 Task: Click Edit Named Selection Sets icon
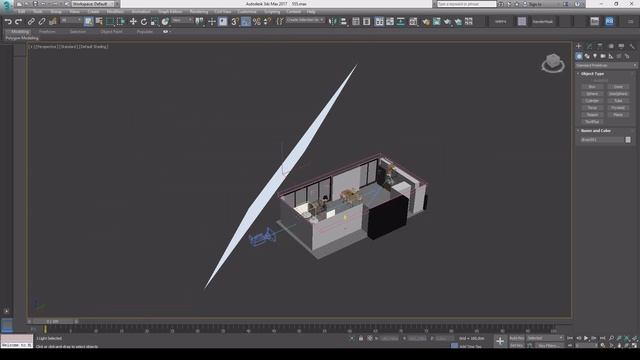point(280,22)
